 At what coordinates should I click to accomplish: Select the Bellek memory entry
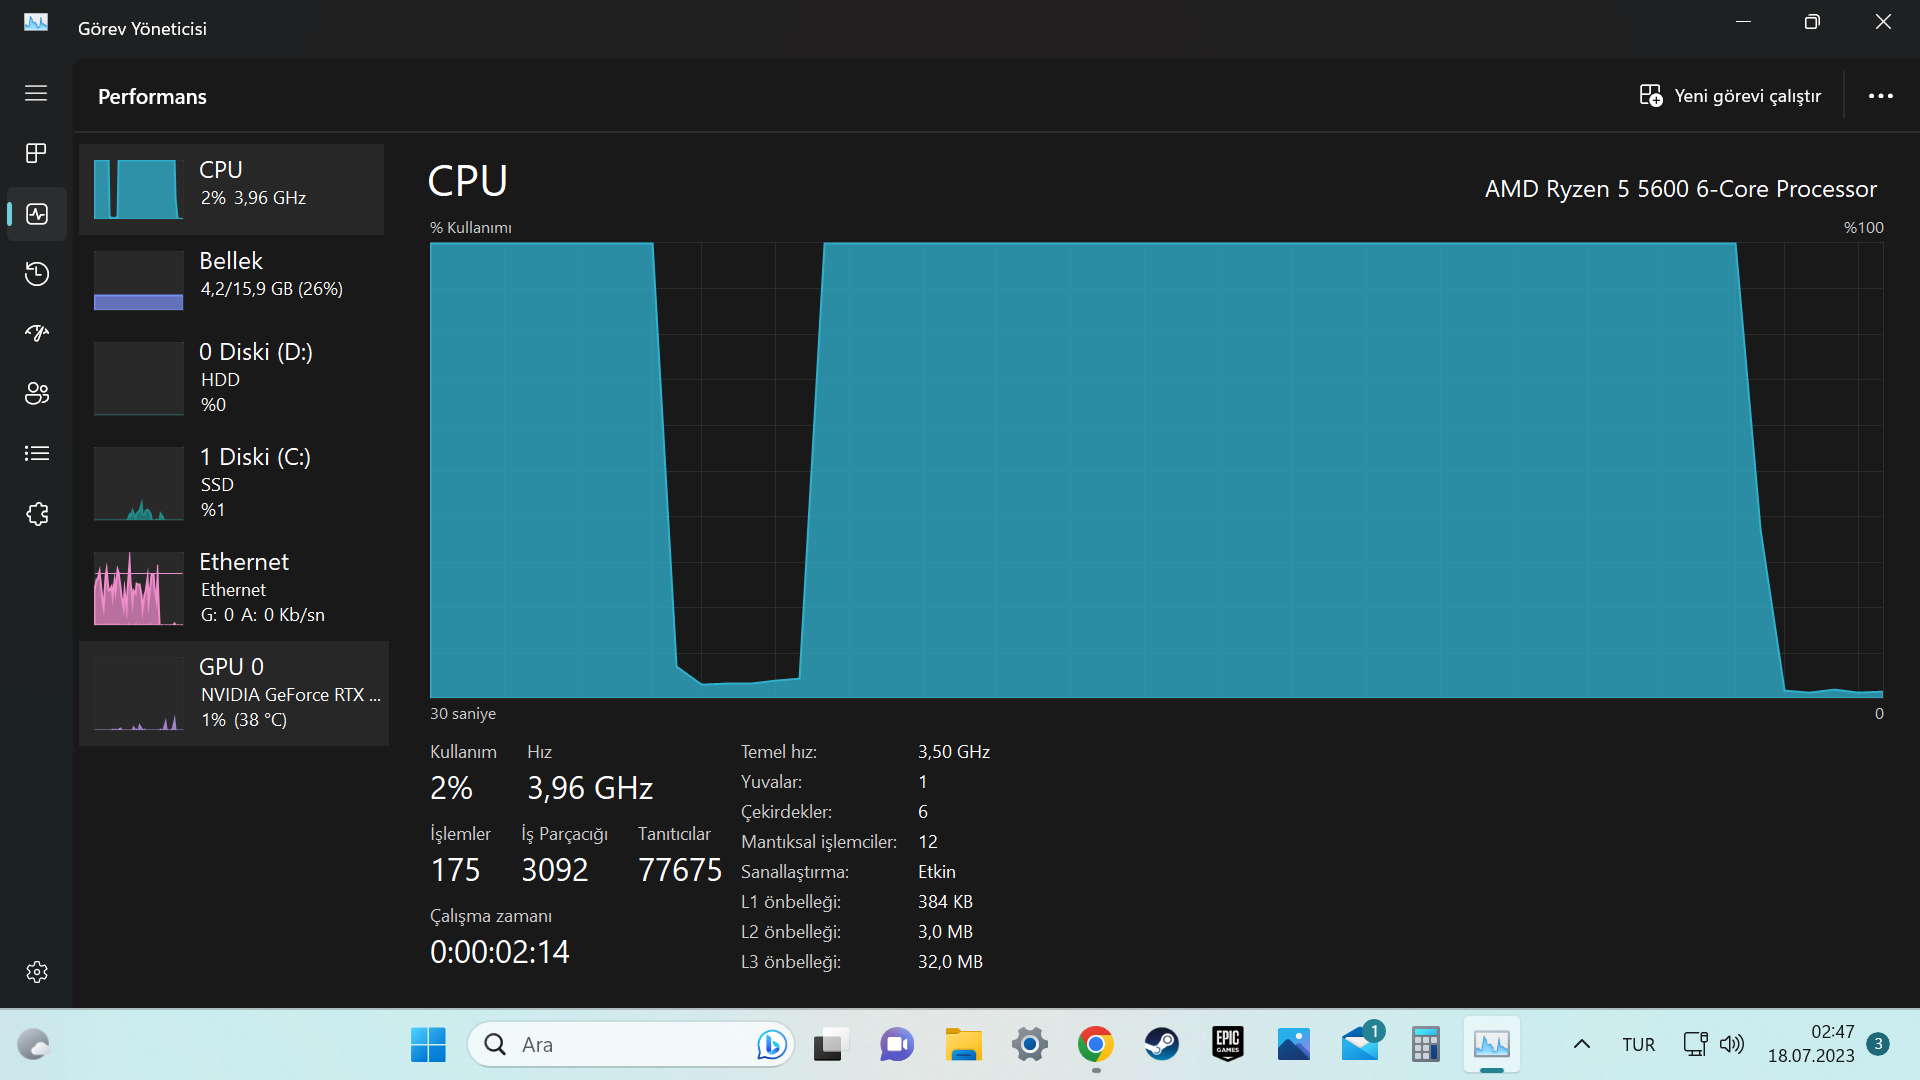pyautogui.click(x=232, y=280)
